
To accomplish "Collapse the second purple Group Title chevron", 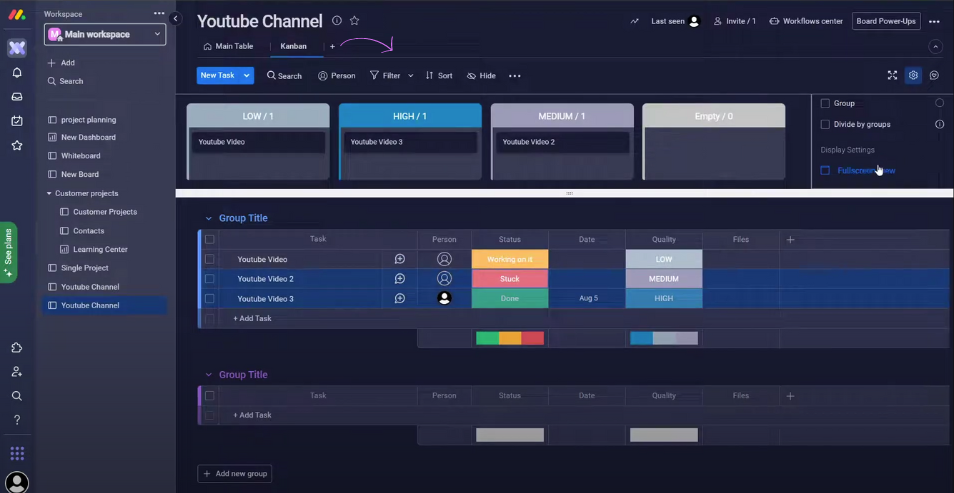I will tap(208, 375).
